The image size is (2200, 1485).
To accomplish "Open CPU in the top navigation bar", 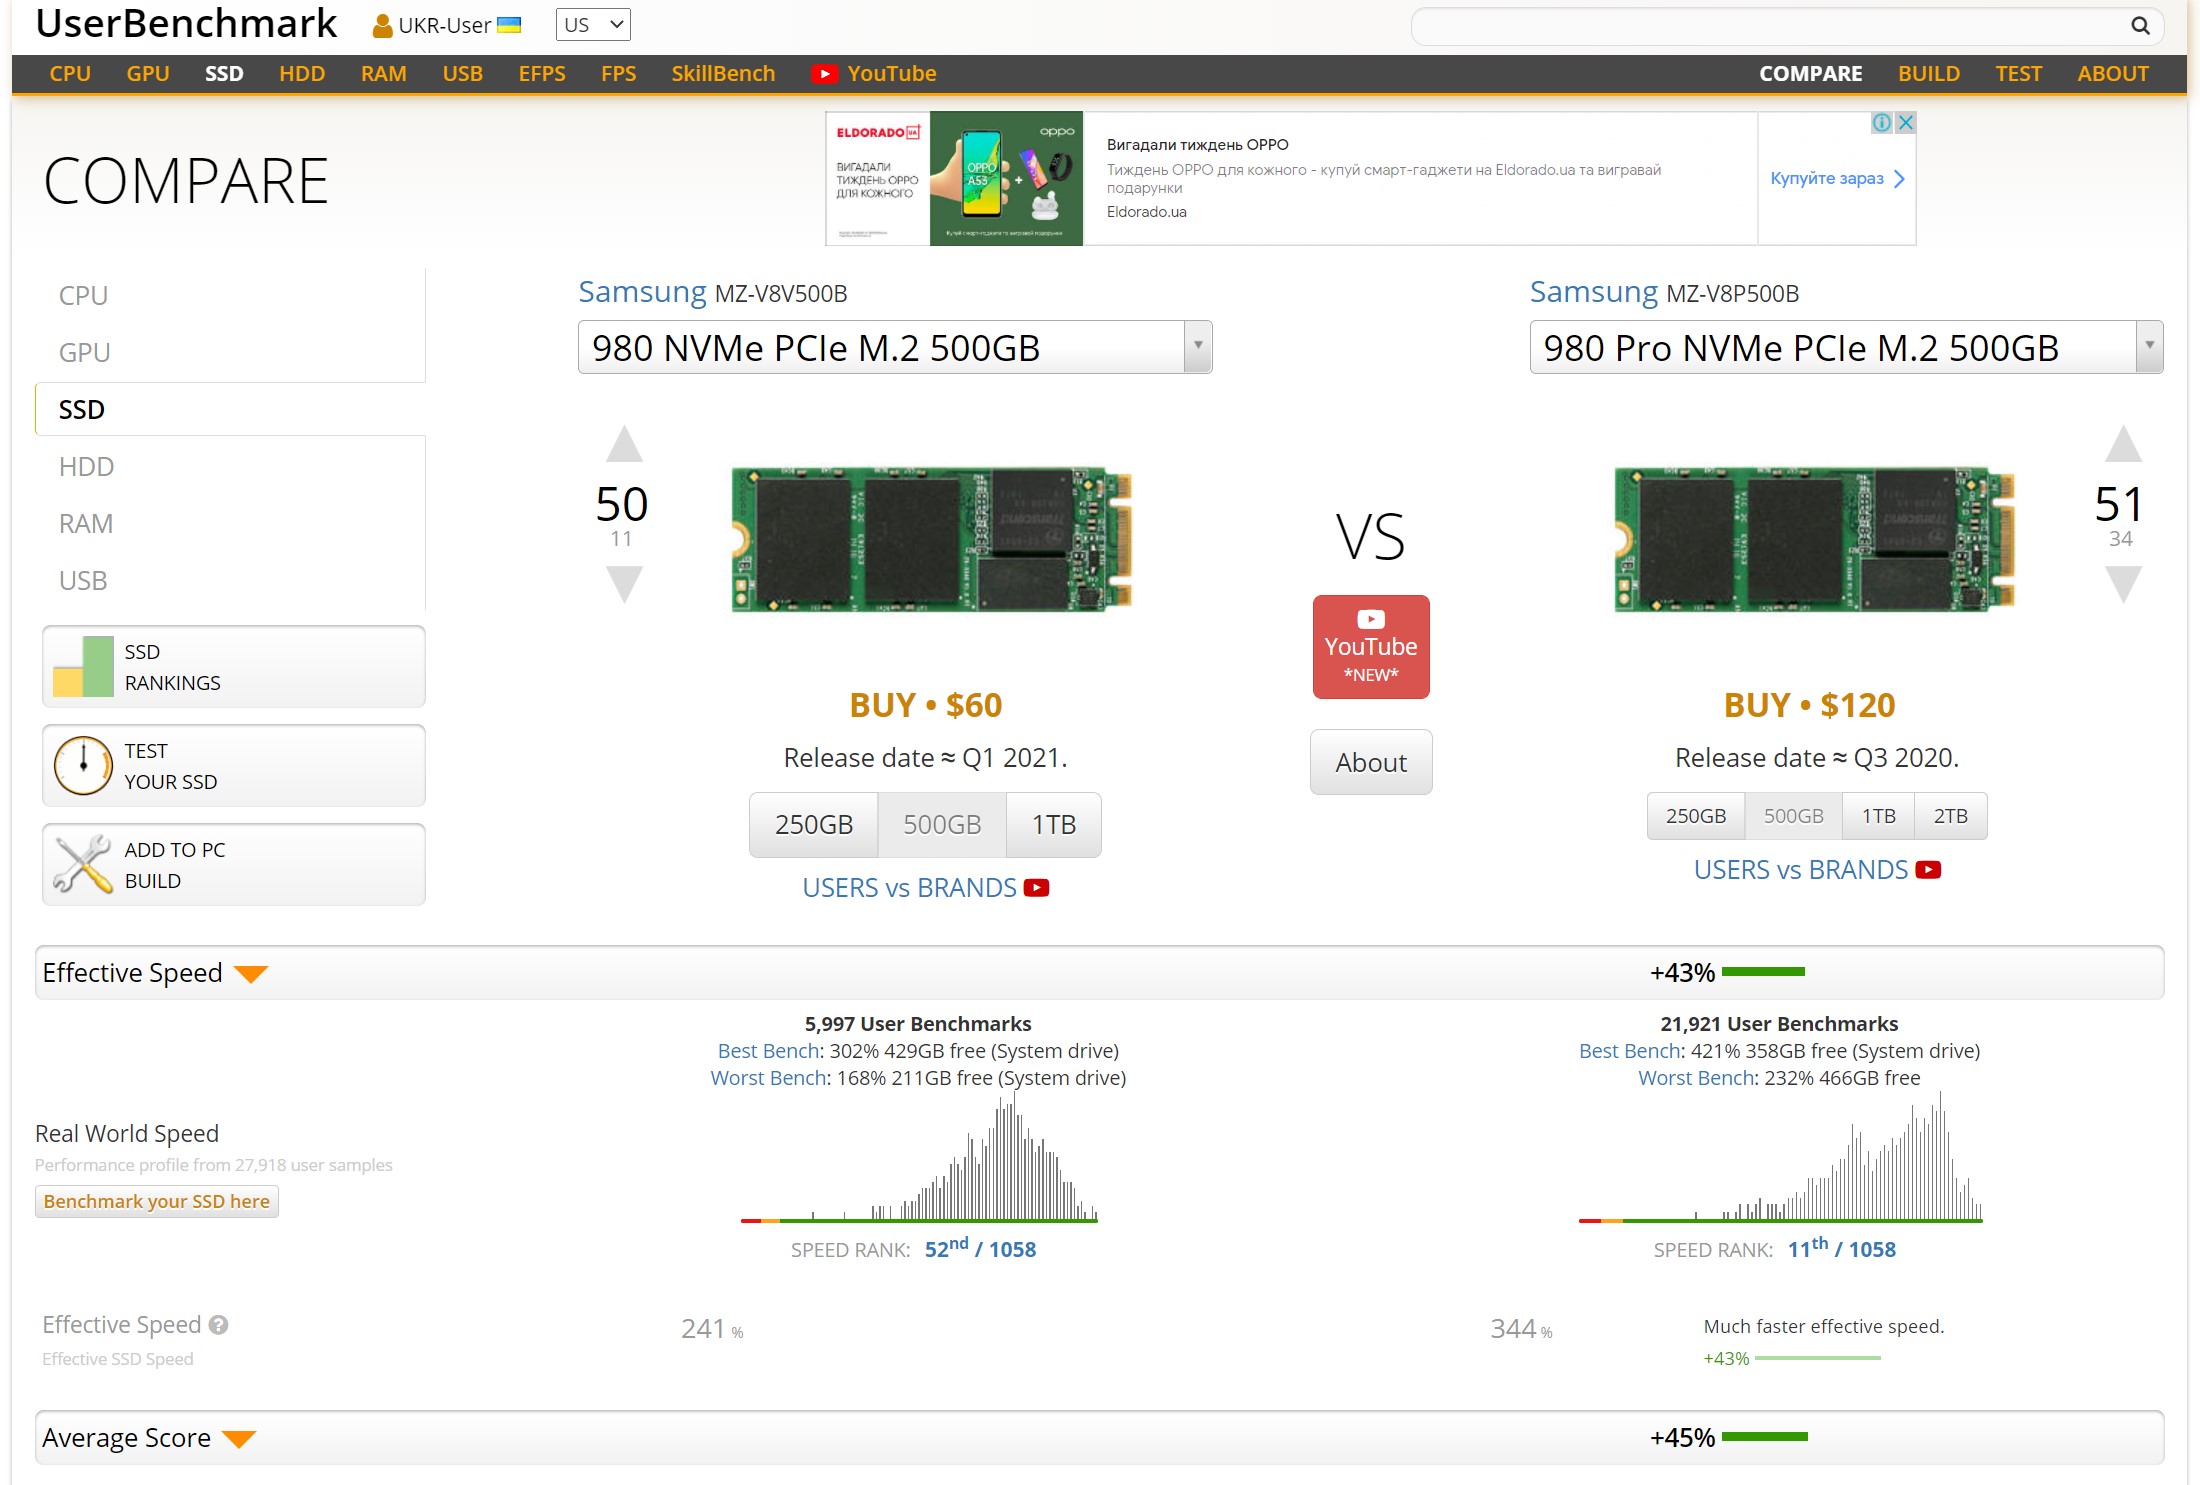I will [70, 74].
